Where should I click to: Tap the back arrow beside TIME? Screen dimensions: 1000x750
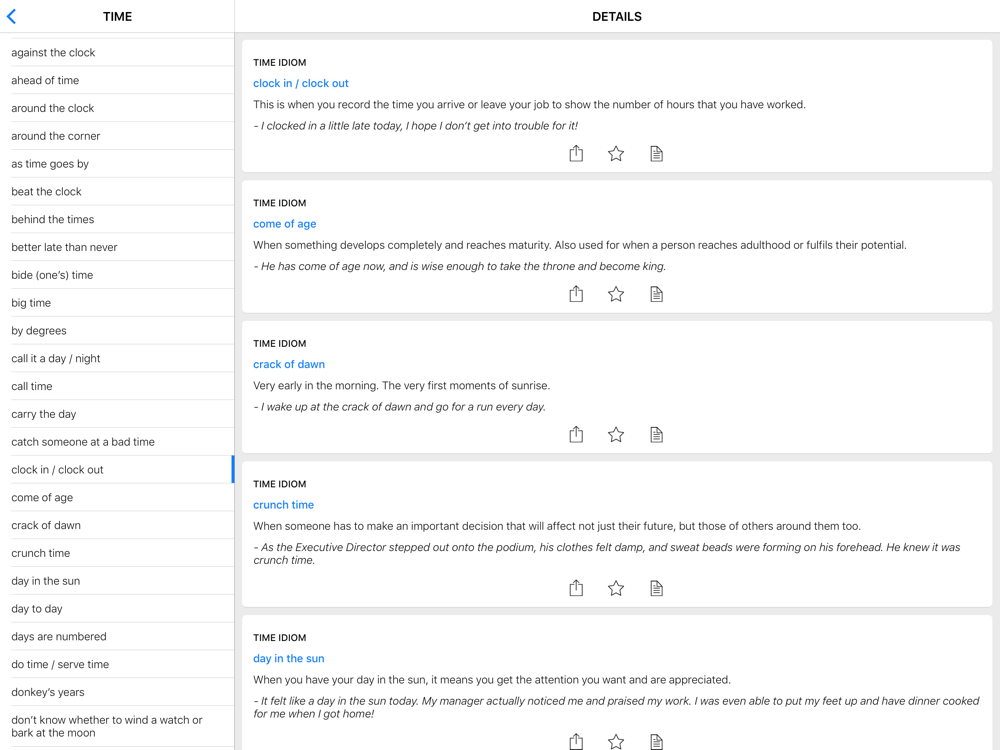12,17
